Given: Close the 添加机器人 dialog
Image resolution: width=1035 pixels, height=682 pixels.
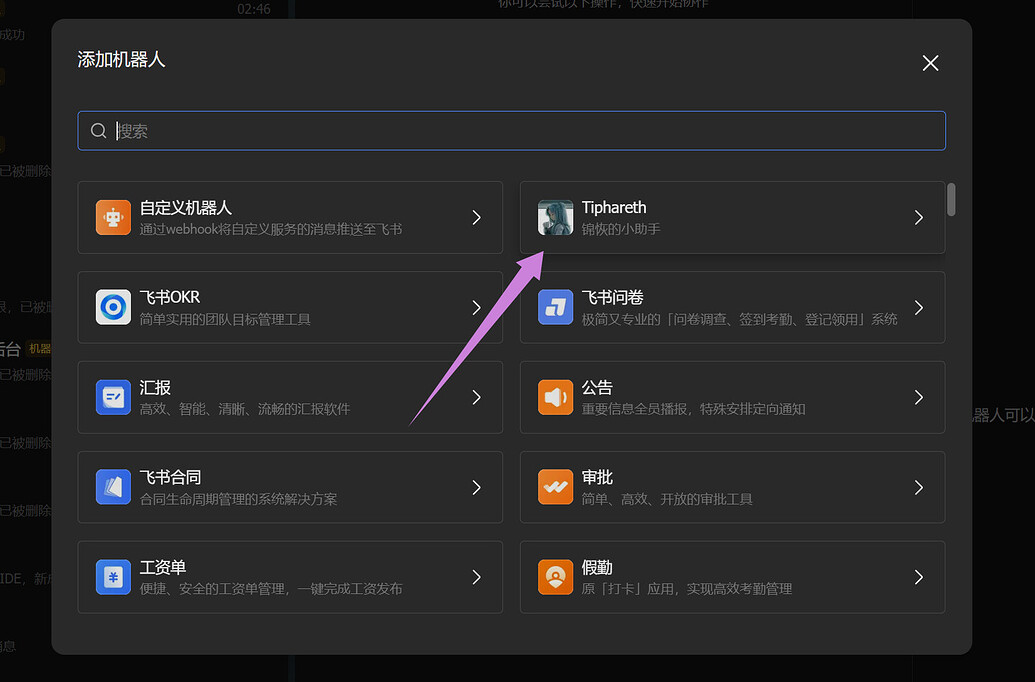Looking at the screenshot, I should click(x=930, y=63).
